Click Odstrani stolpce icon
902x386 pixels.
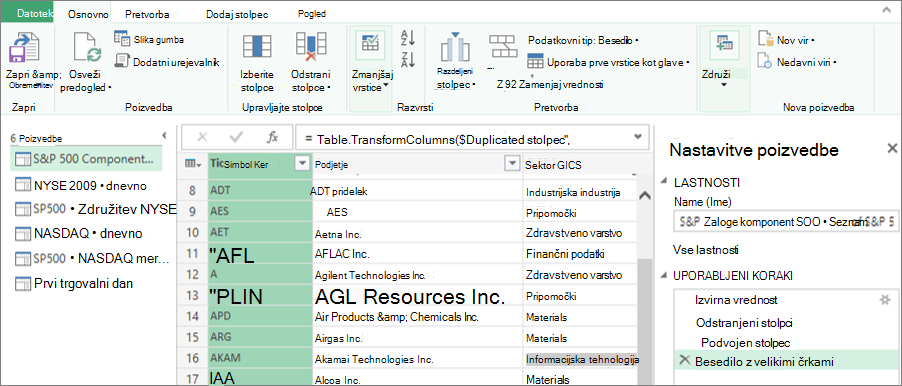click(x=311, y=47)
